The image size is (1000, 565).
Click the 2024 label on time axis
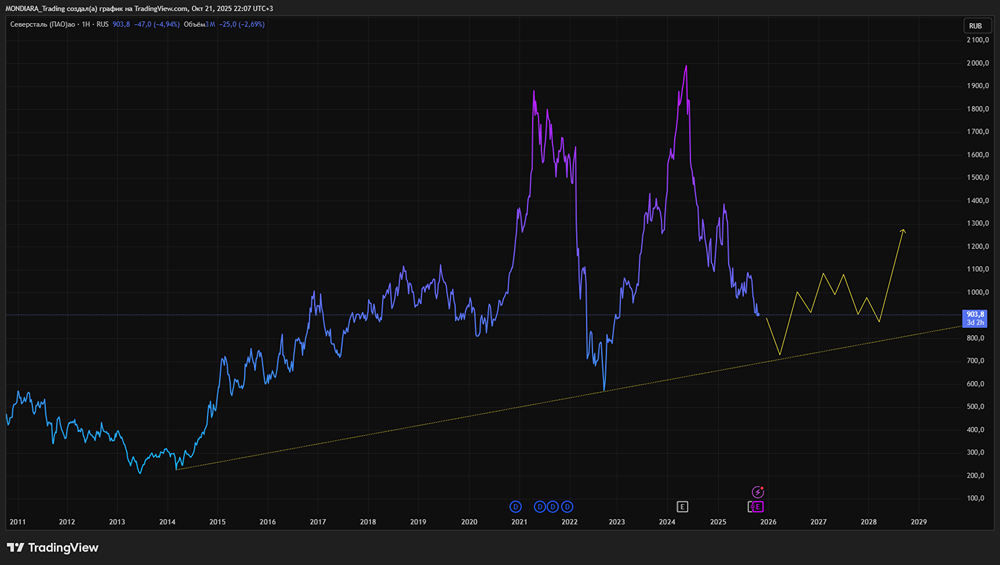[x=667, y=522]
